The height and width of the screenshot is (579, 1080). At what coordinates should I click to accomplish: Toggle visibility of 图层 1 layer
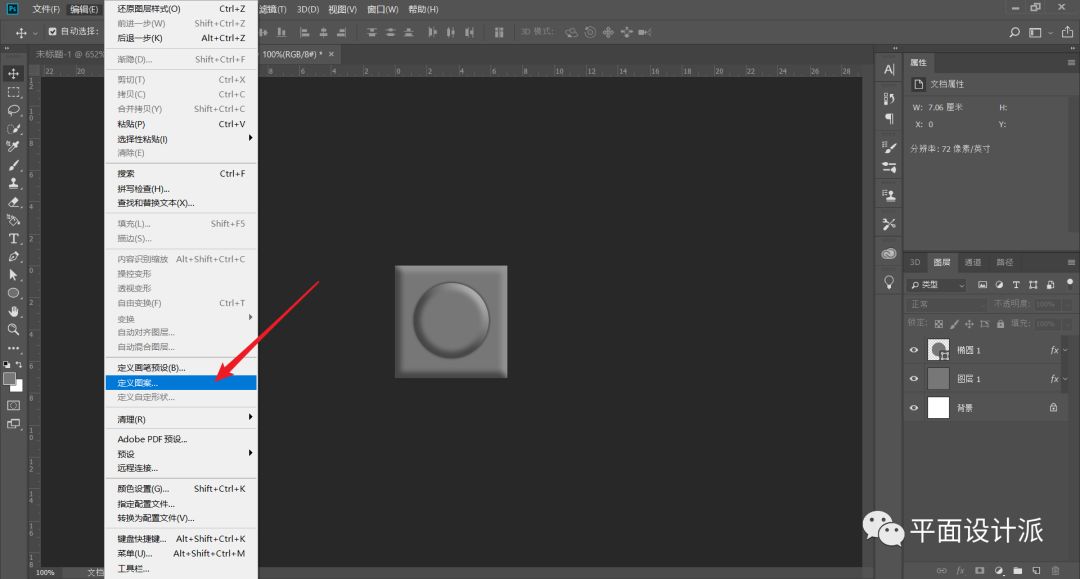[913, 379]
